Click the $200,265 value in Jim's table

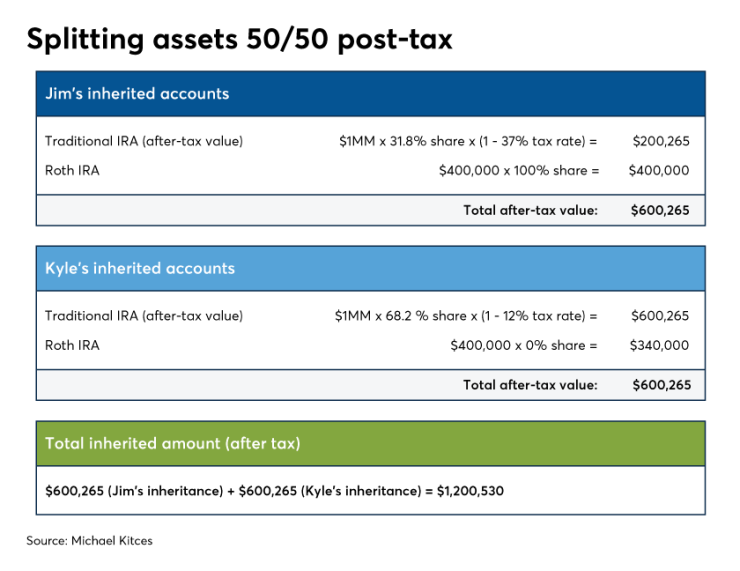[660, 142]
